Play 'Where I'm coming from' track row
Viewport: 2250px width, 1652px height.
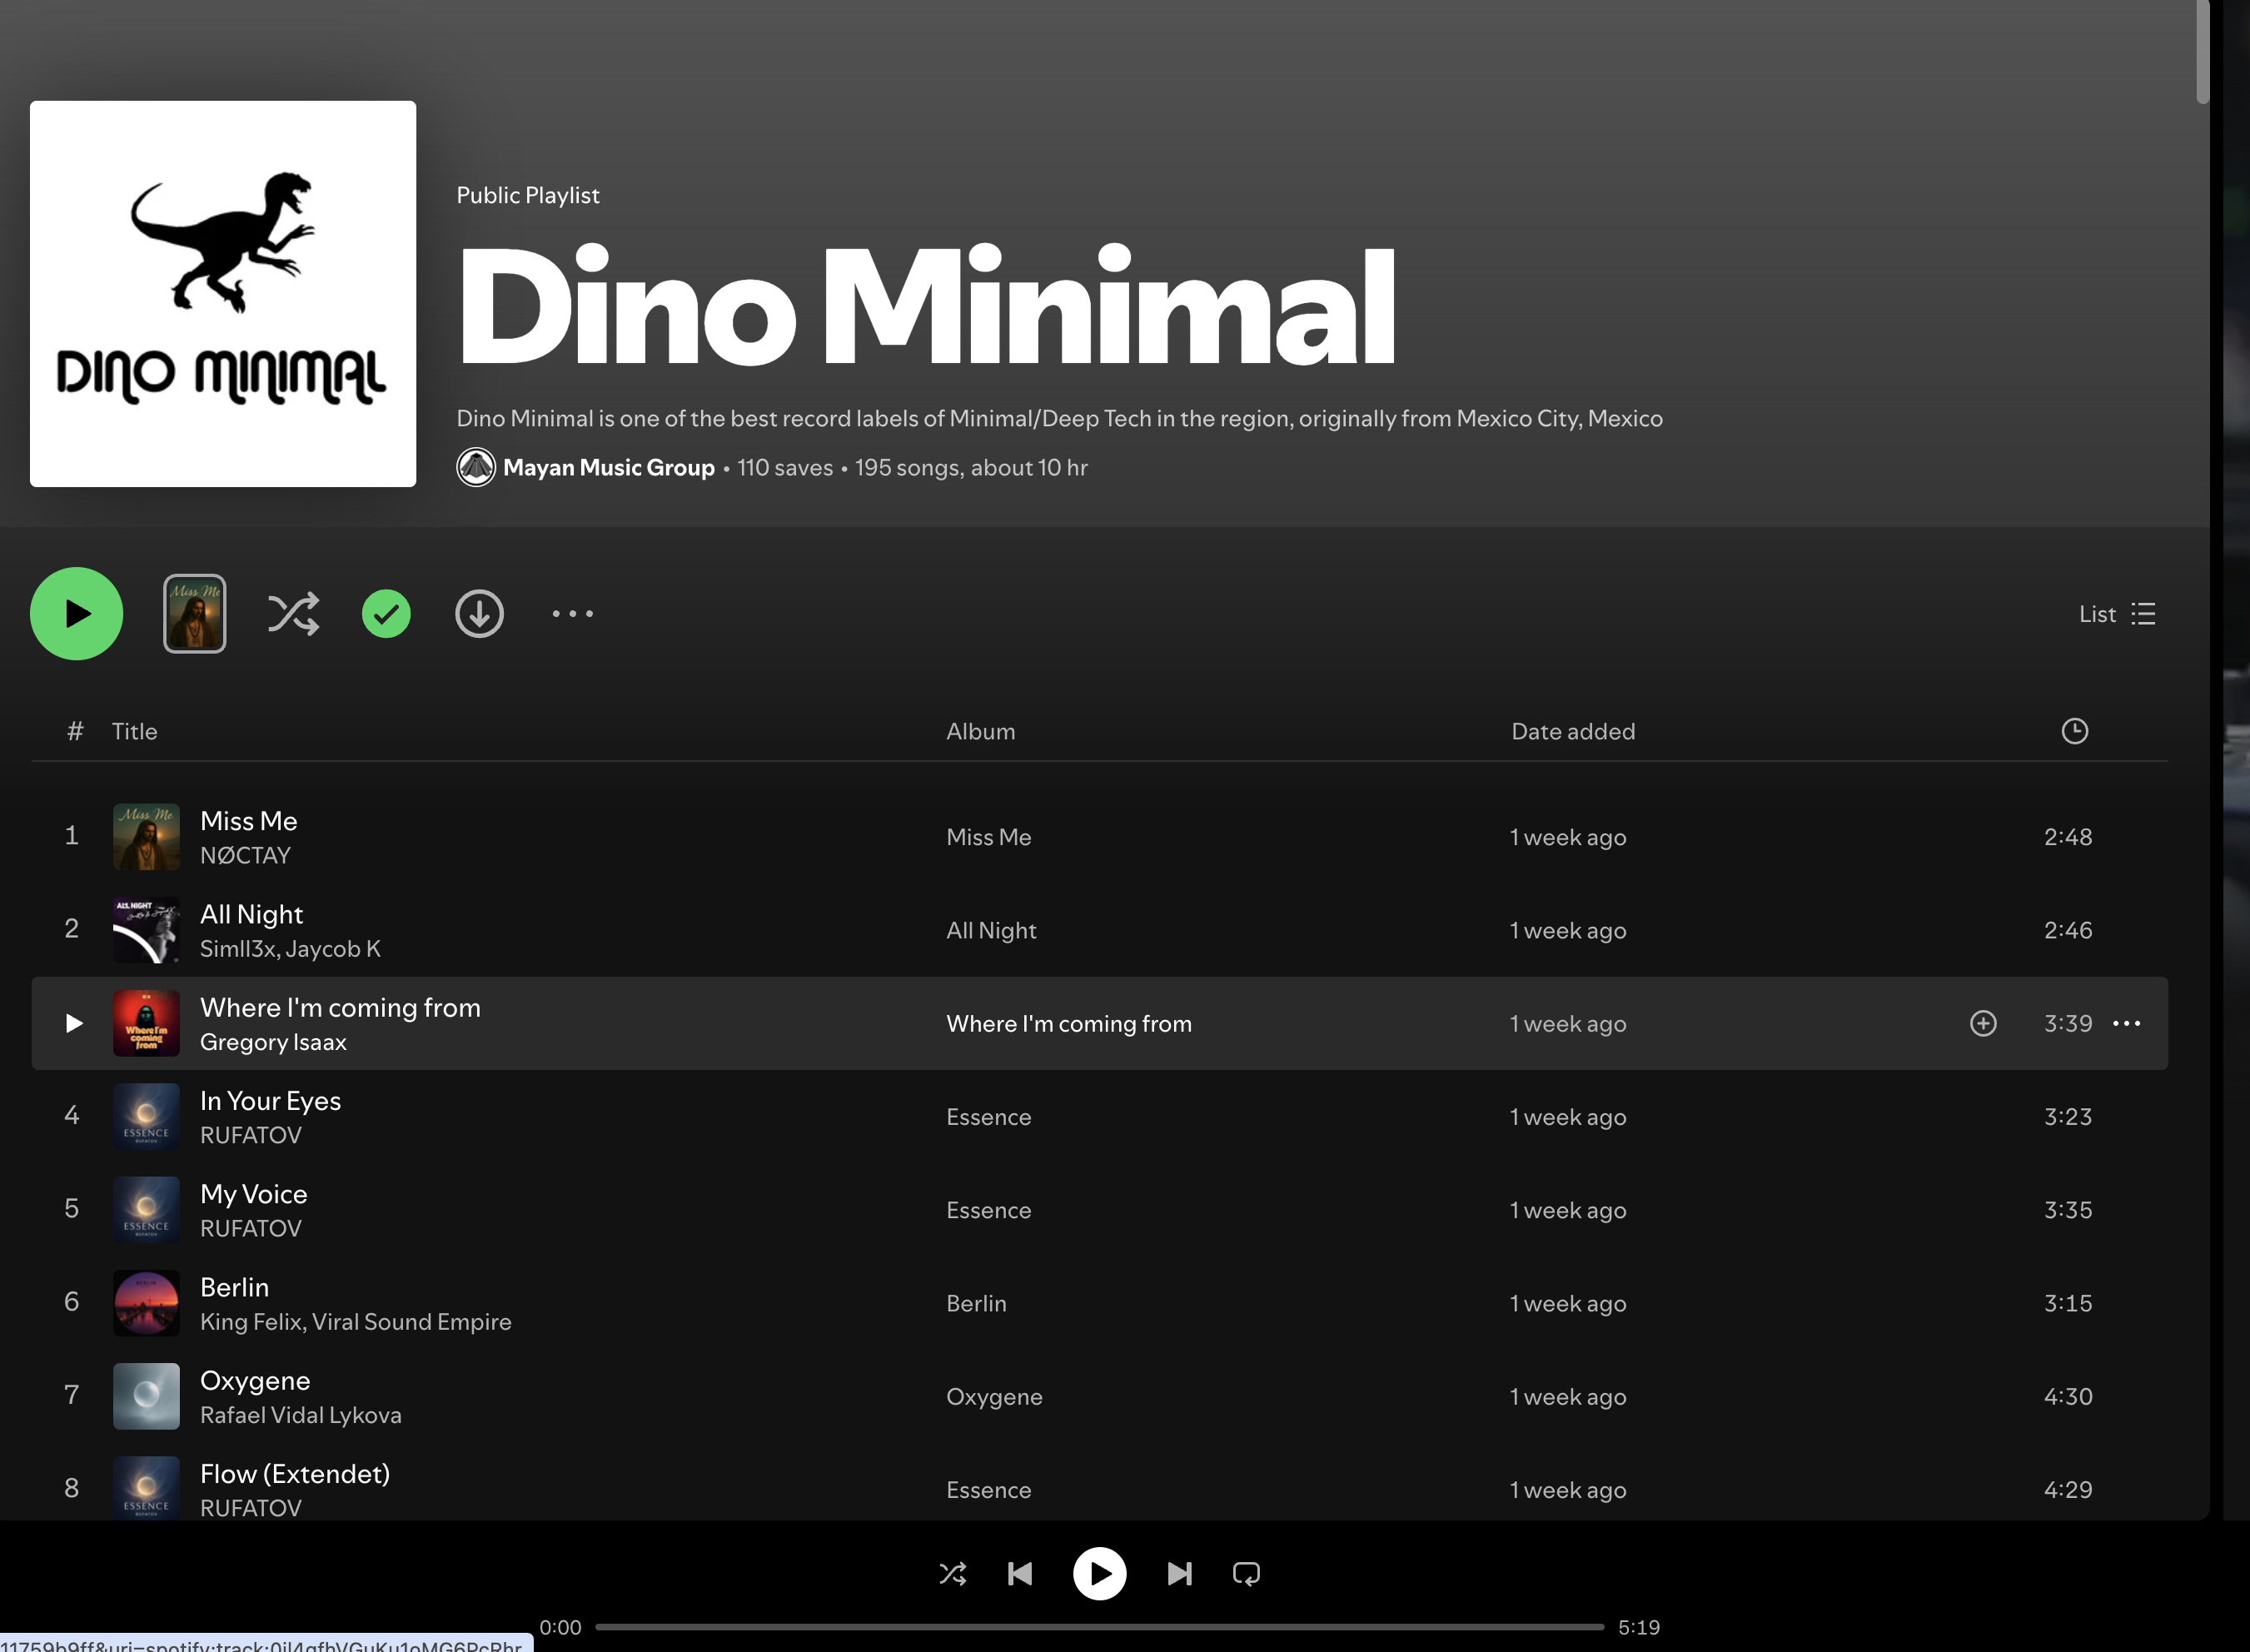pos(73,1023)
